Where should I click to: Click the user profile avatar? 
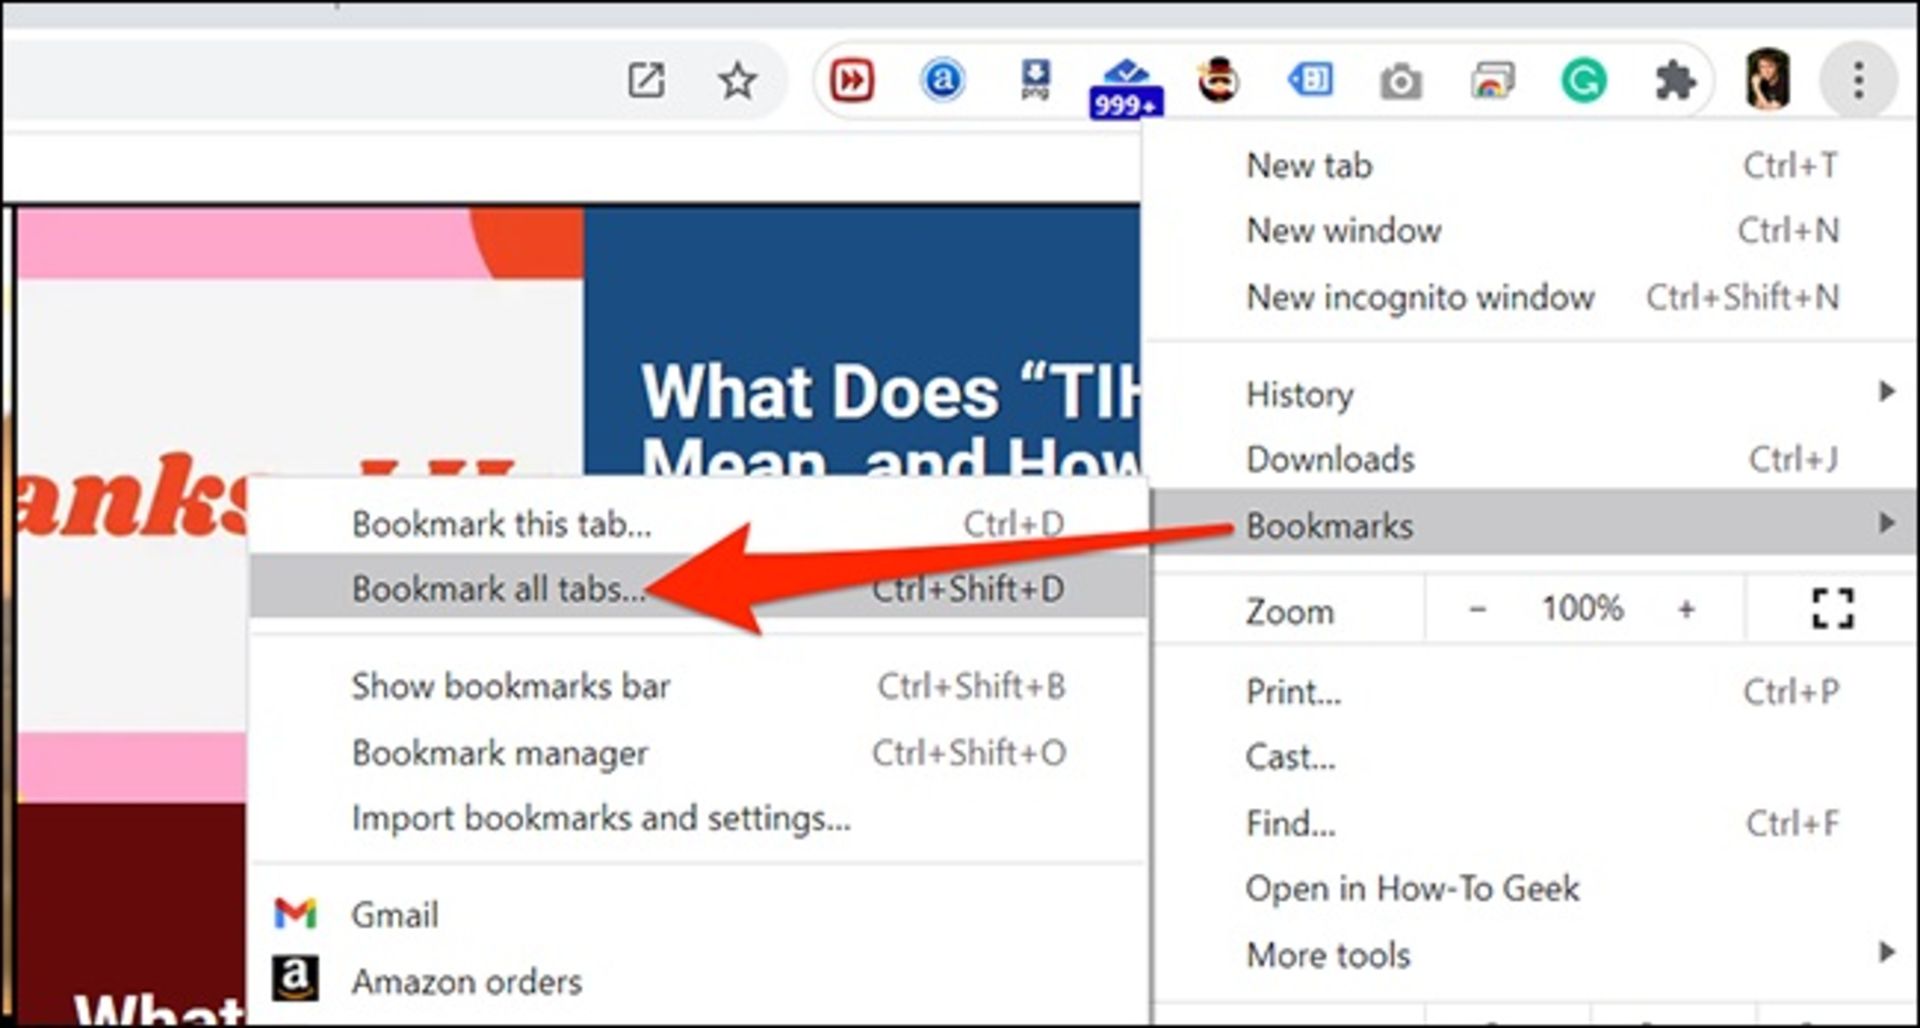pyautogui.click(x=1767, y=80)
